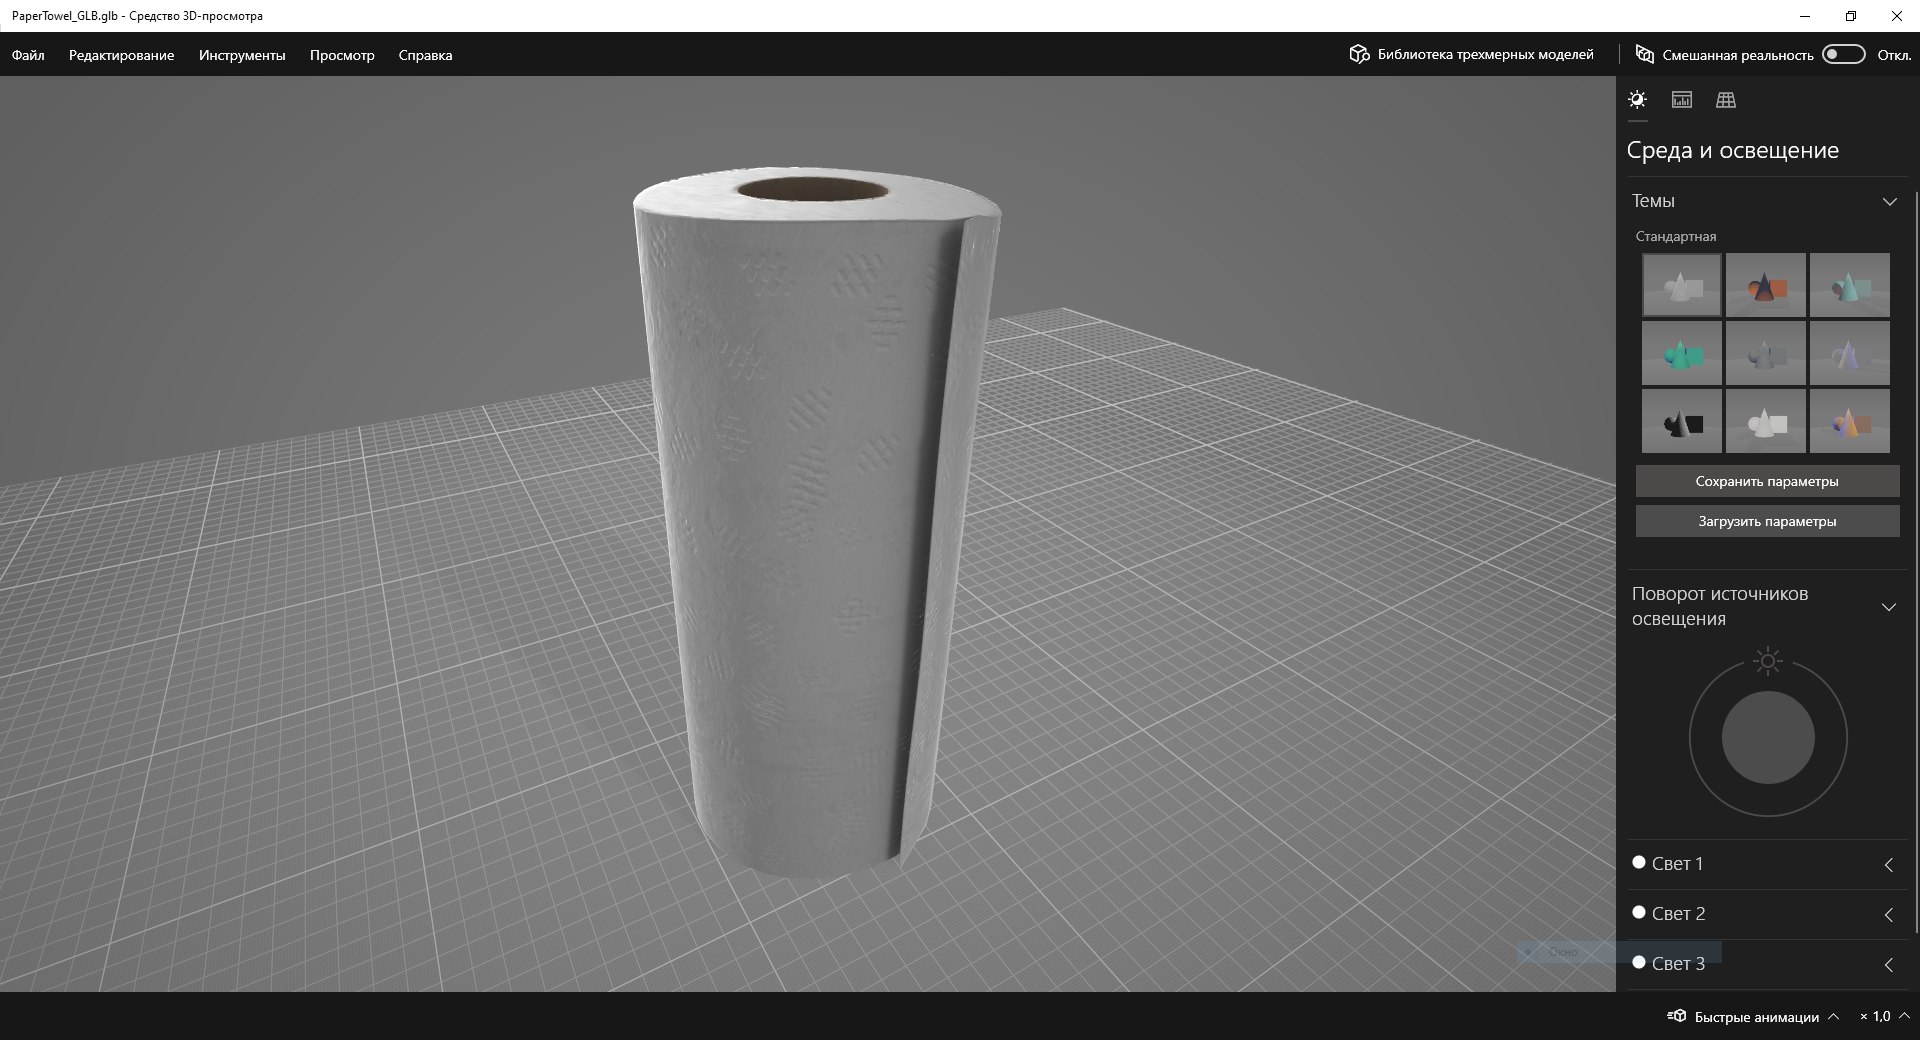Toggle the Смешанная реальность switch
Image resolution: width=1920 pixels, height=1040 pixels.
(1844, 54)
